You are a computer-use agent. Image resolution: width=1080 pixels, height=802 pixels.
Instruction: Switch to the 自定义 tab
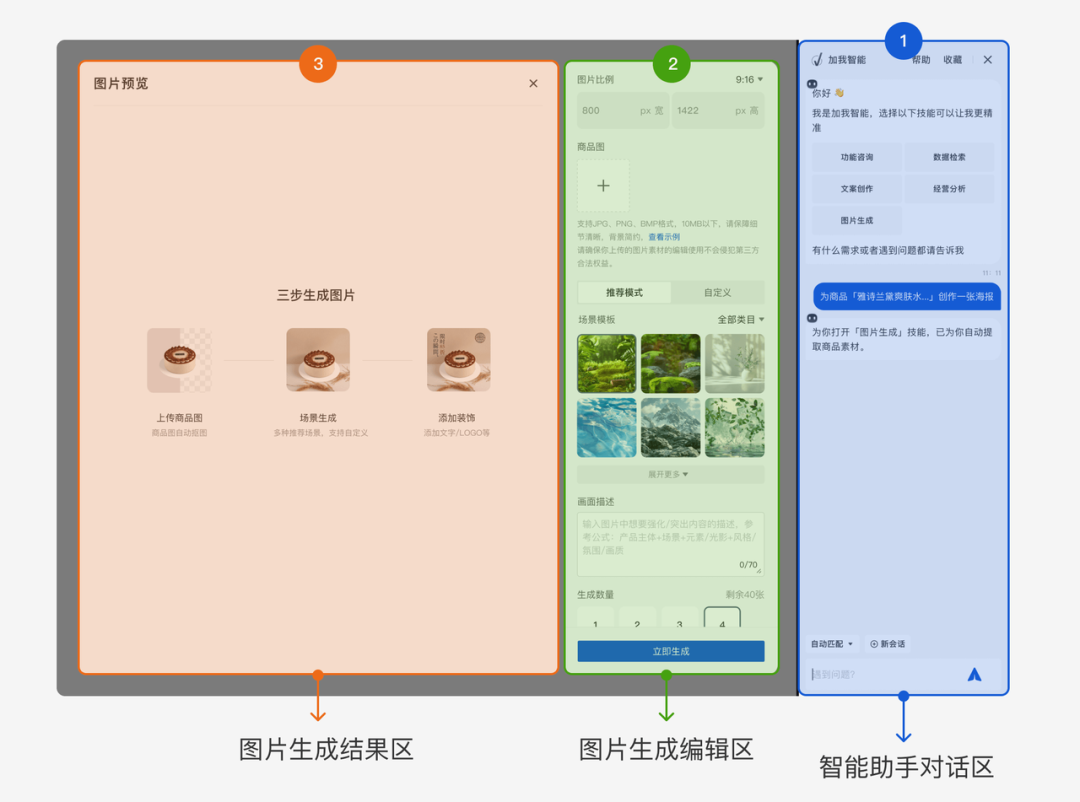point(719,292)
